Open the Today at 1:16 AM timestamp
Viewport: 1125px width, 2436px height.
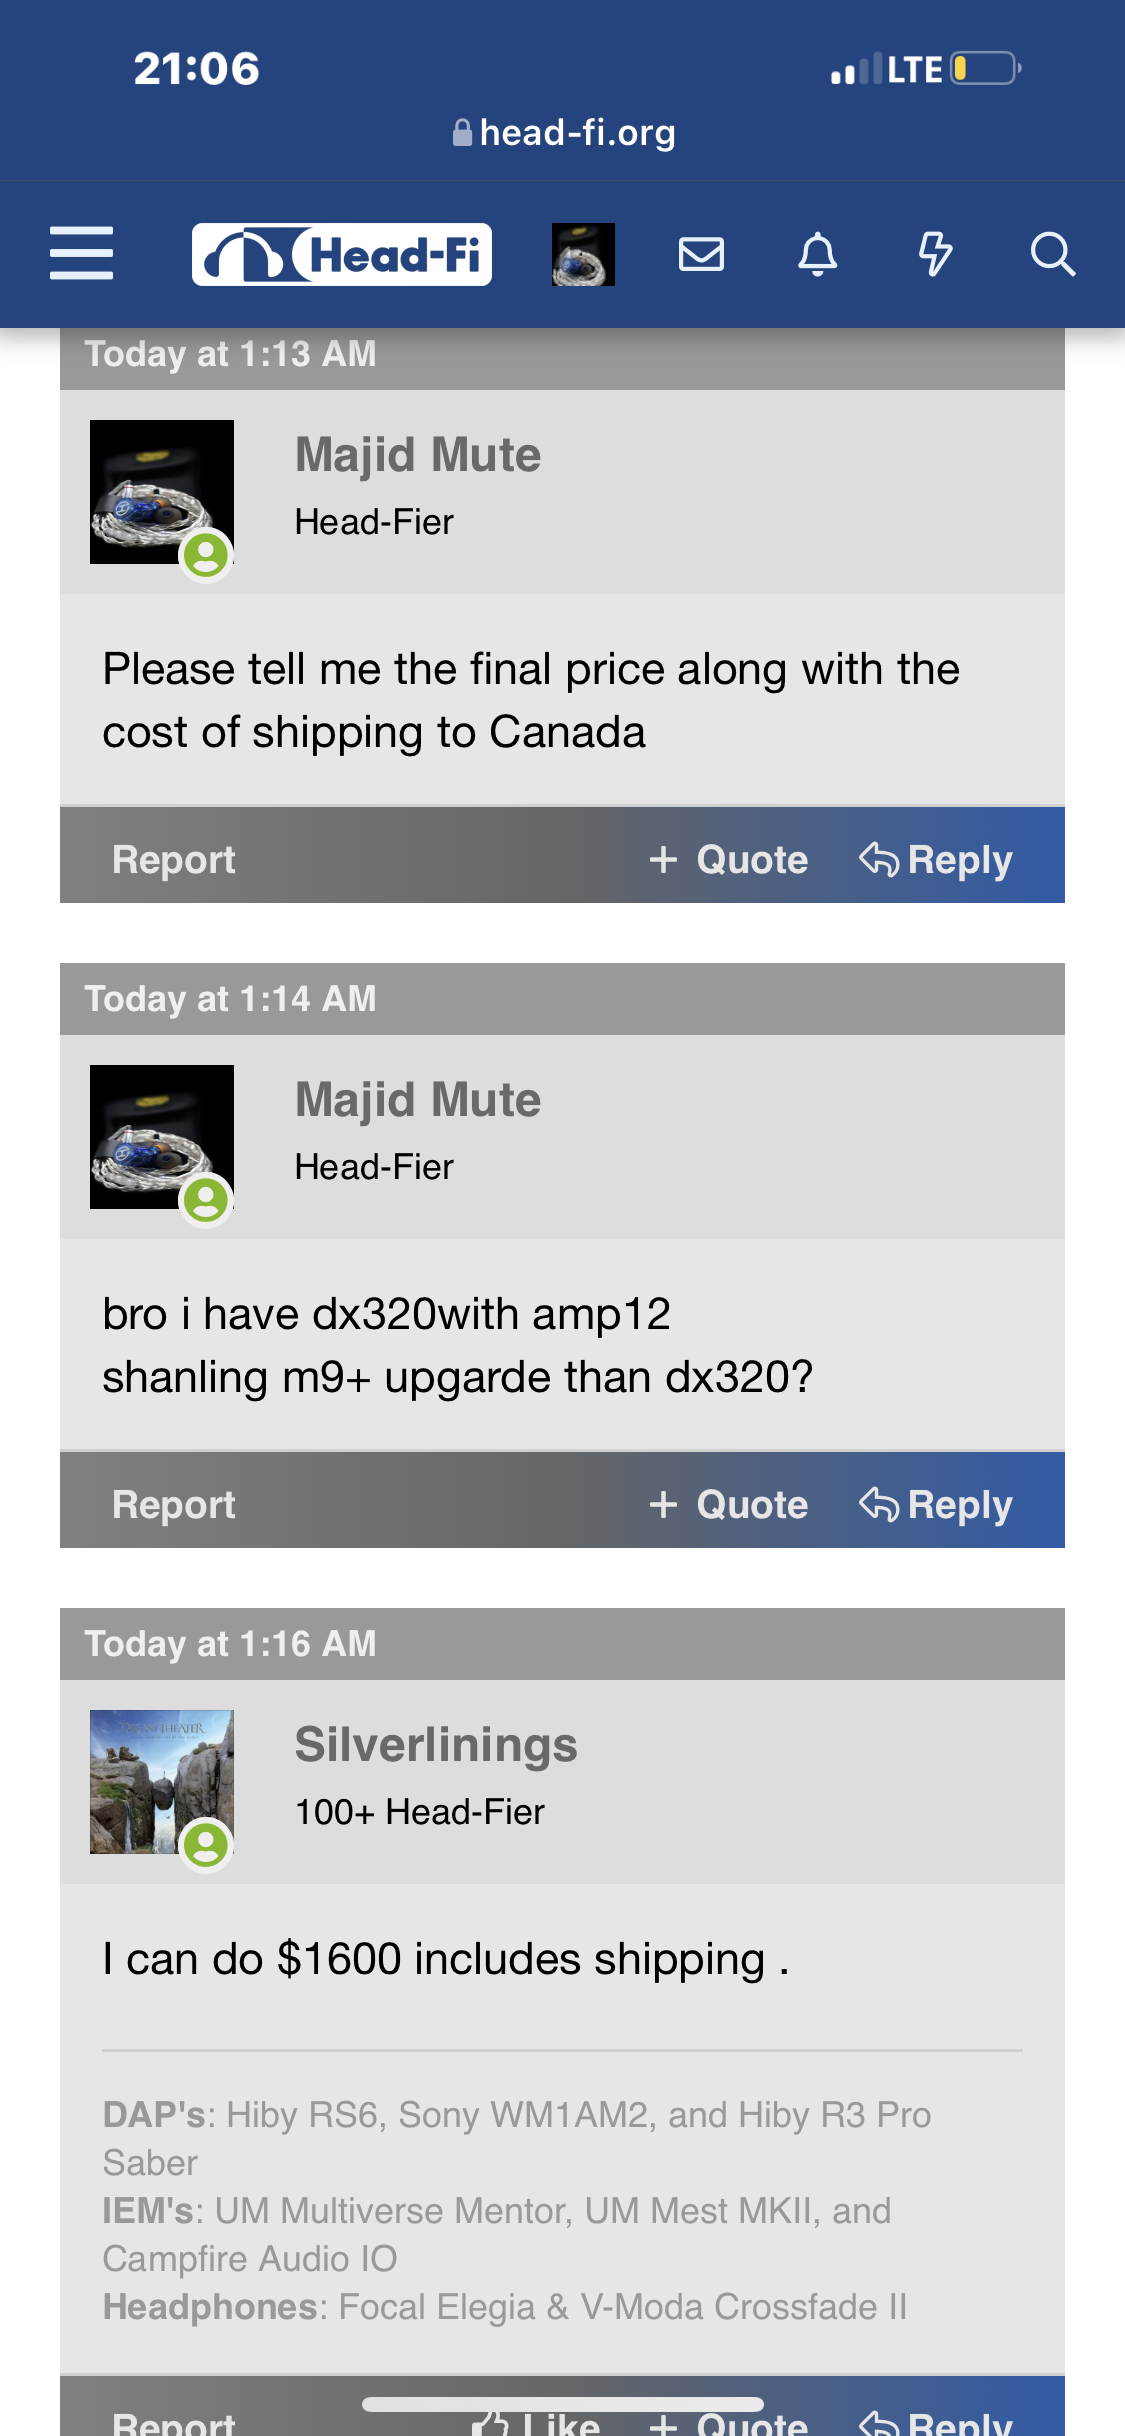click(x=231, y=1644)
